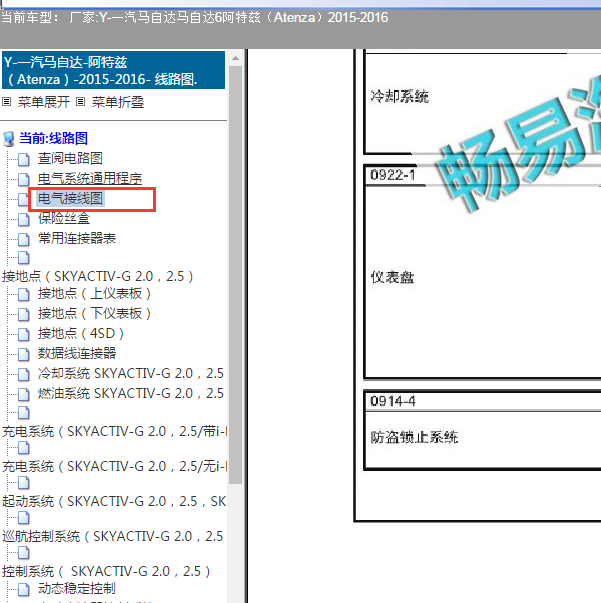
Task: Click the tree panel scroll-up arrow
Action: [235, 58]
